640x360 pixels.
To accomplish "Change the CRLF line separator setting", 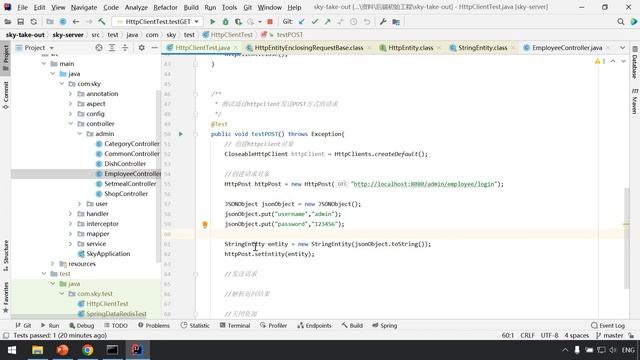I will click(527, 336).
